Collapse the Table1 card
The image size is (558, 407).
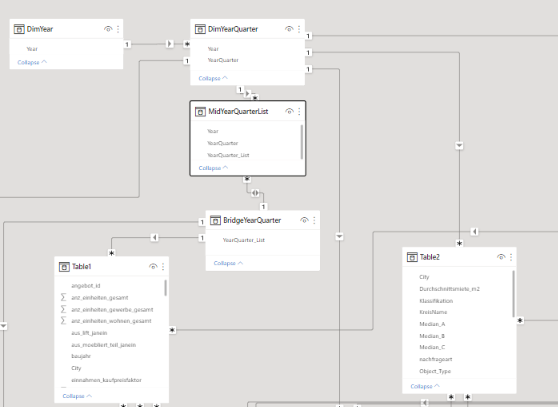(x=77, y=396)
